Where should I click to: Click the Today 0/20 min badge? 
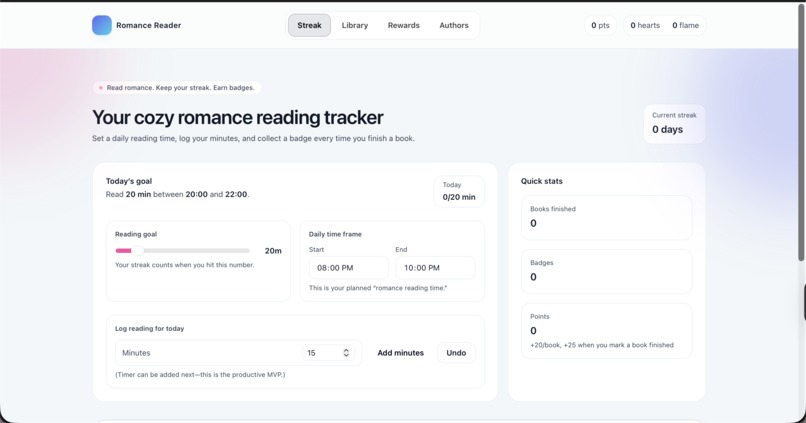click(459, 191)
